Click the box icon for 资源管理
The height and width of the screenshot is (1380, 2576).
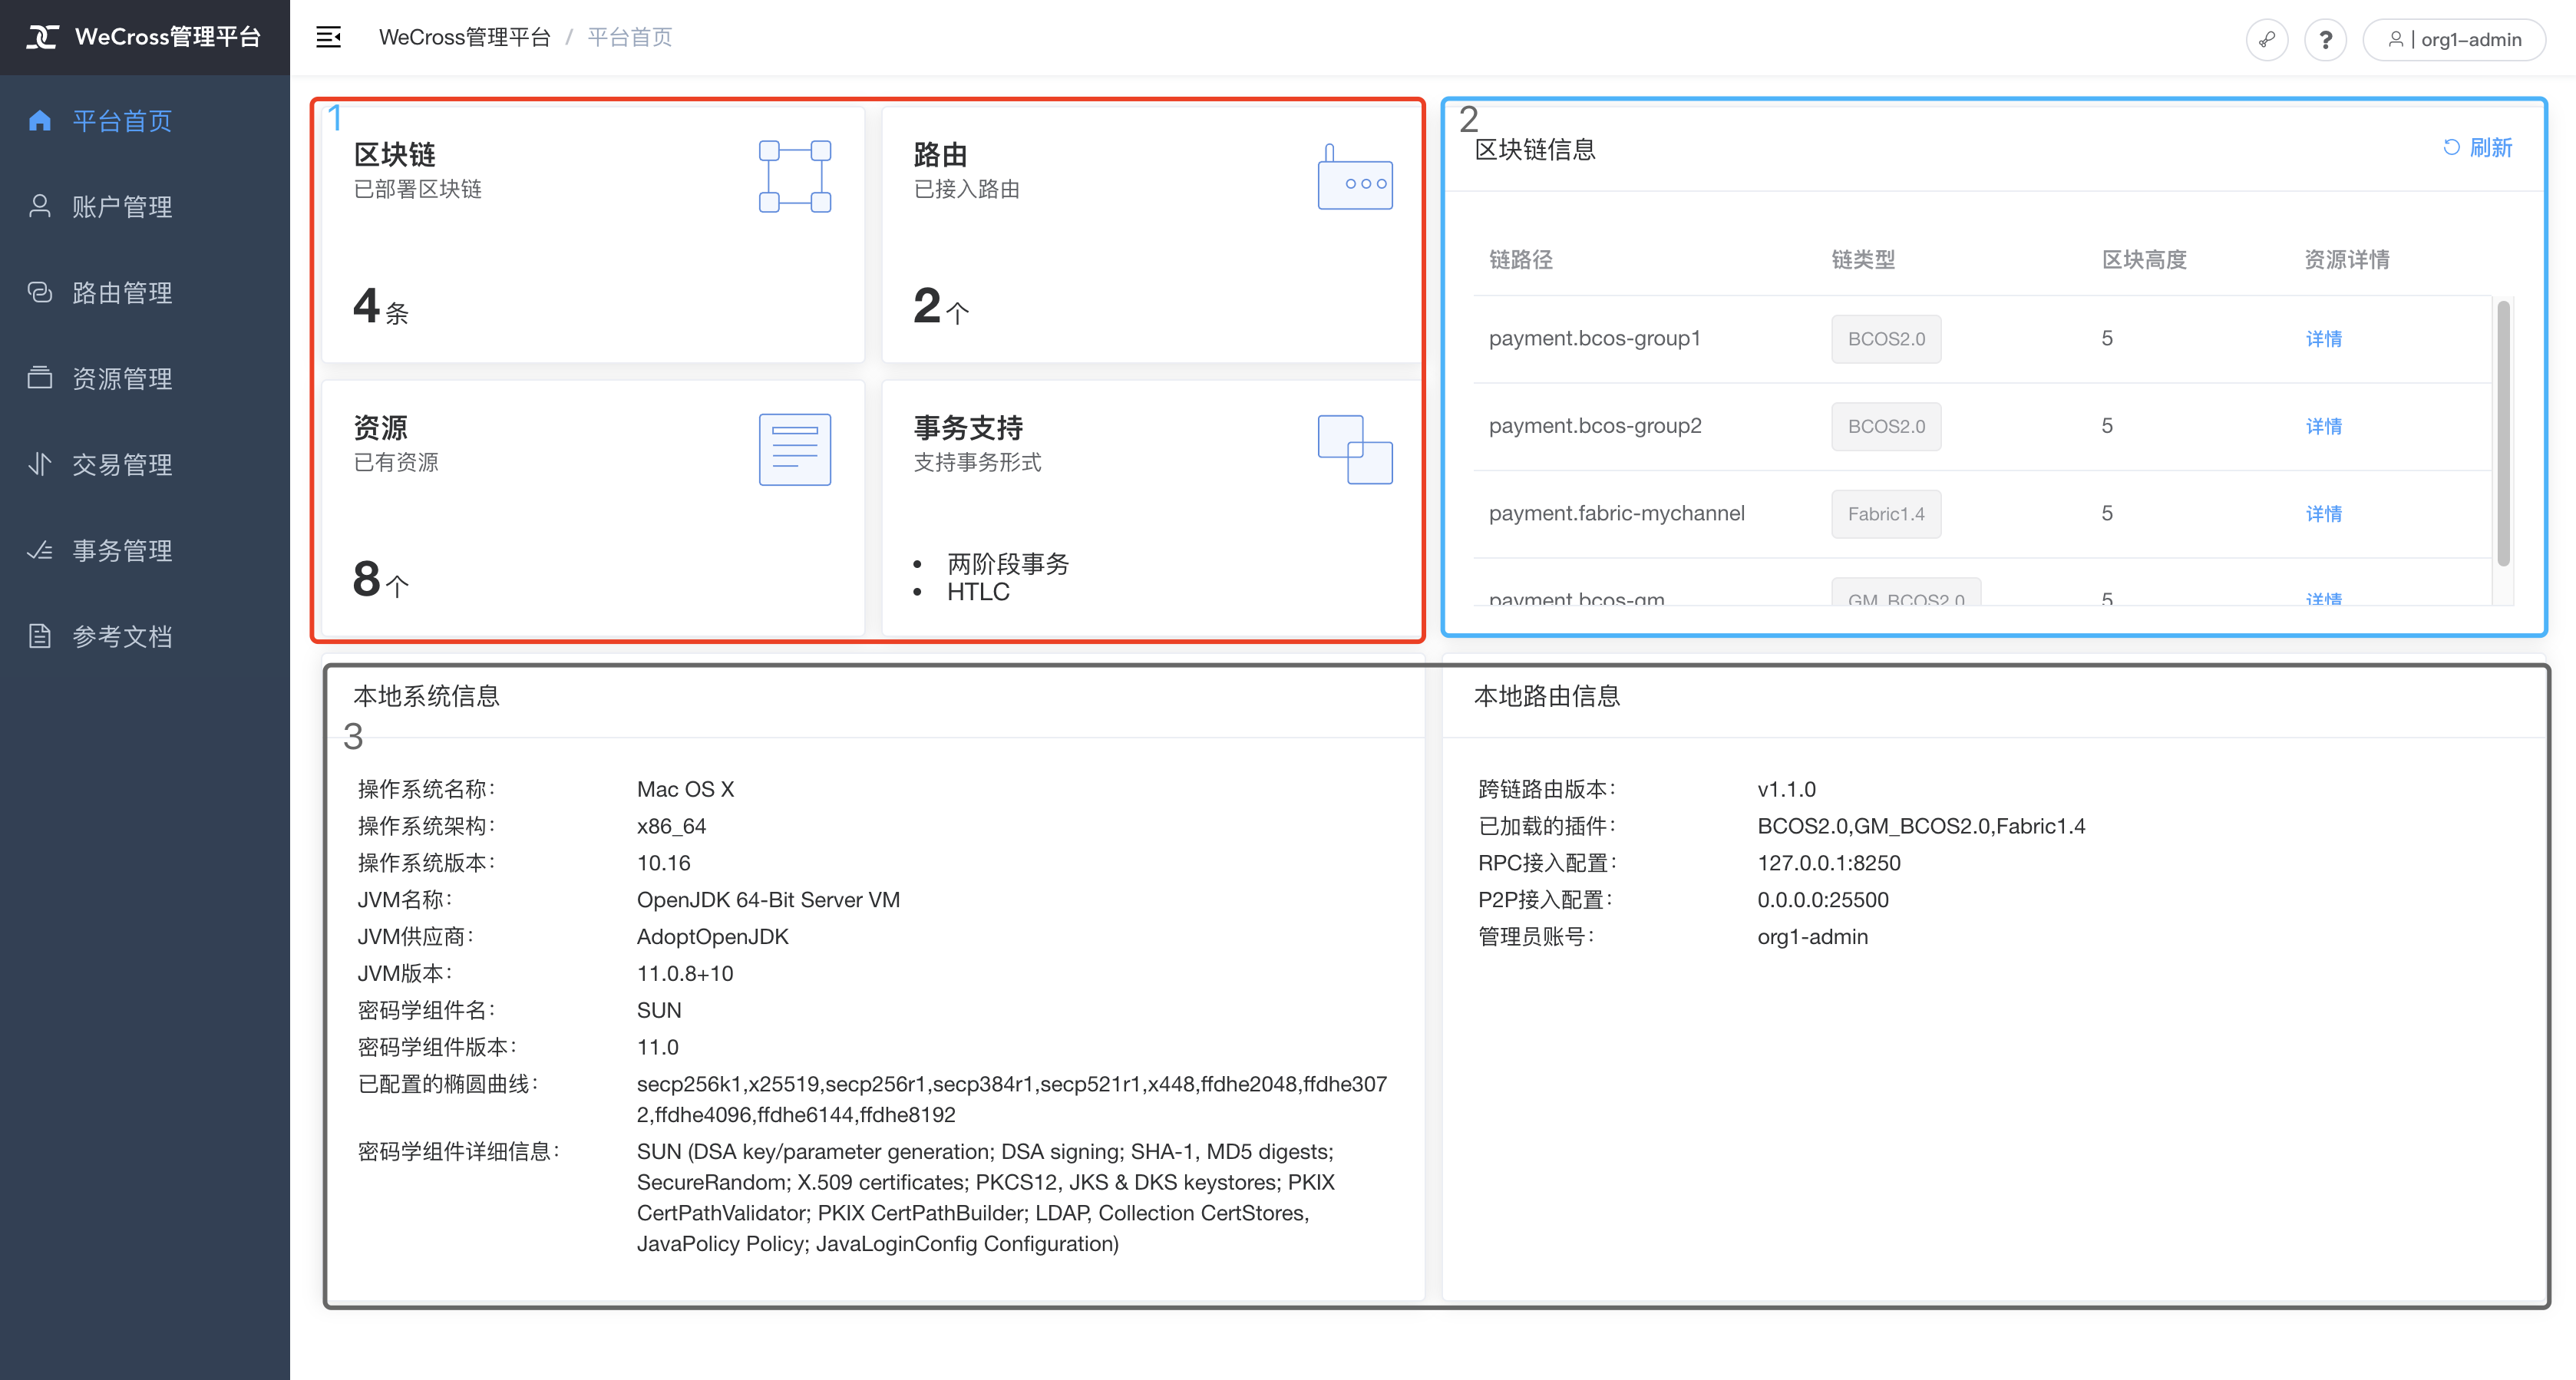pyautogui.click(x=40, y=379)
